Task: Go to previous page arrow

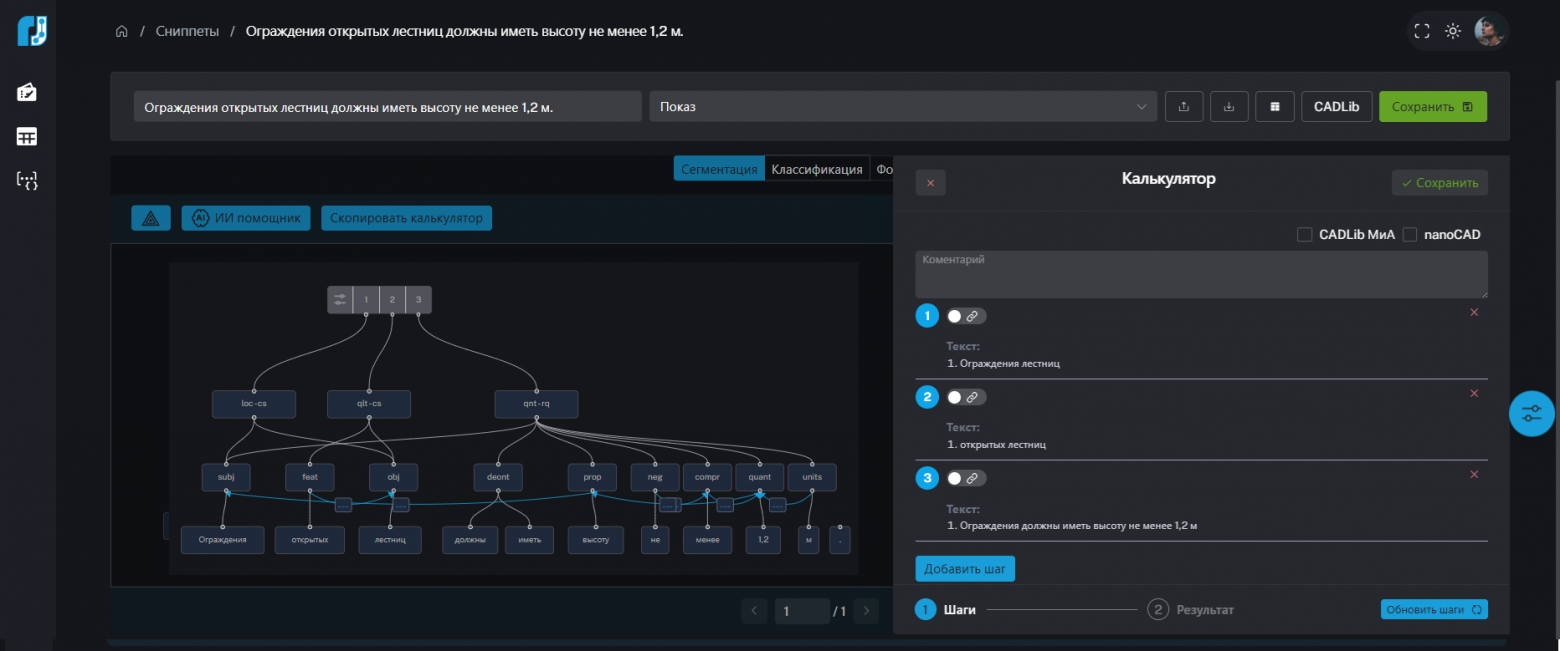Action: pos(755,611)
